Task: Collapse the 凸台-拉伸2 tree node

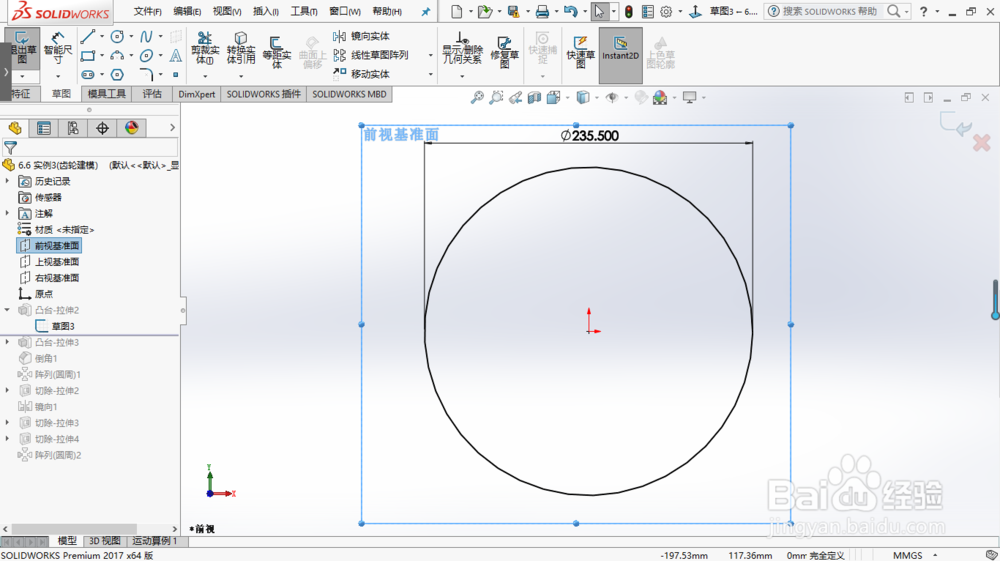Action: [8, 310]
